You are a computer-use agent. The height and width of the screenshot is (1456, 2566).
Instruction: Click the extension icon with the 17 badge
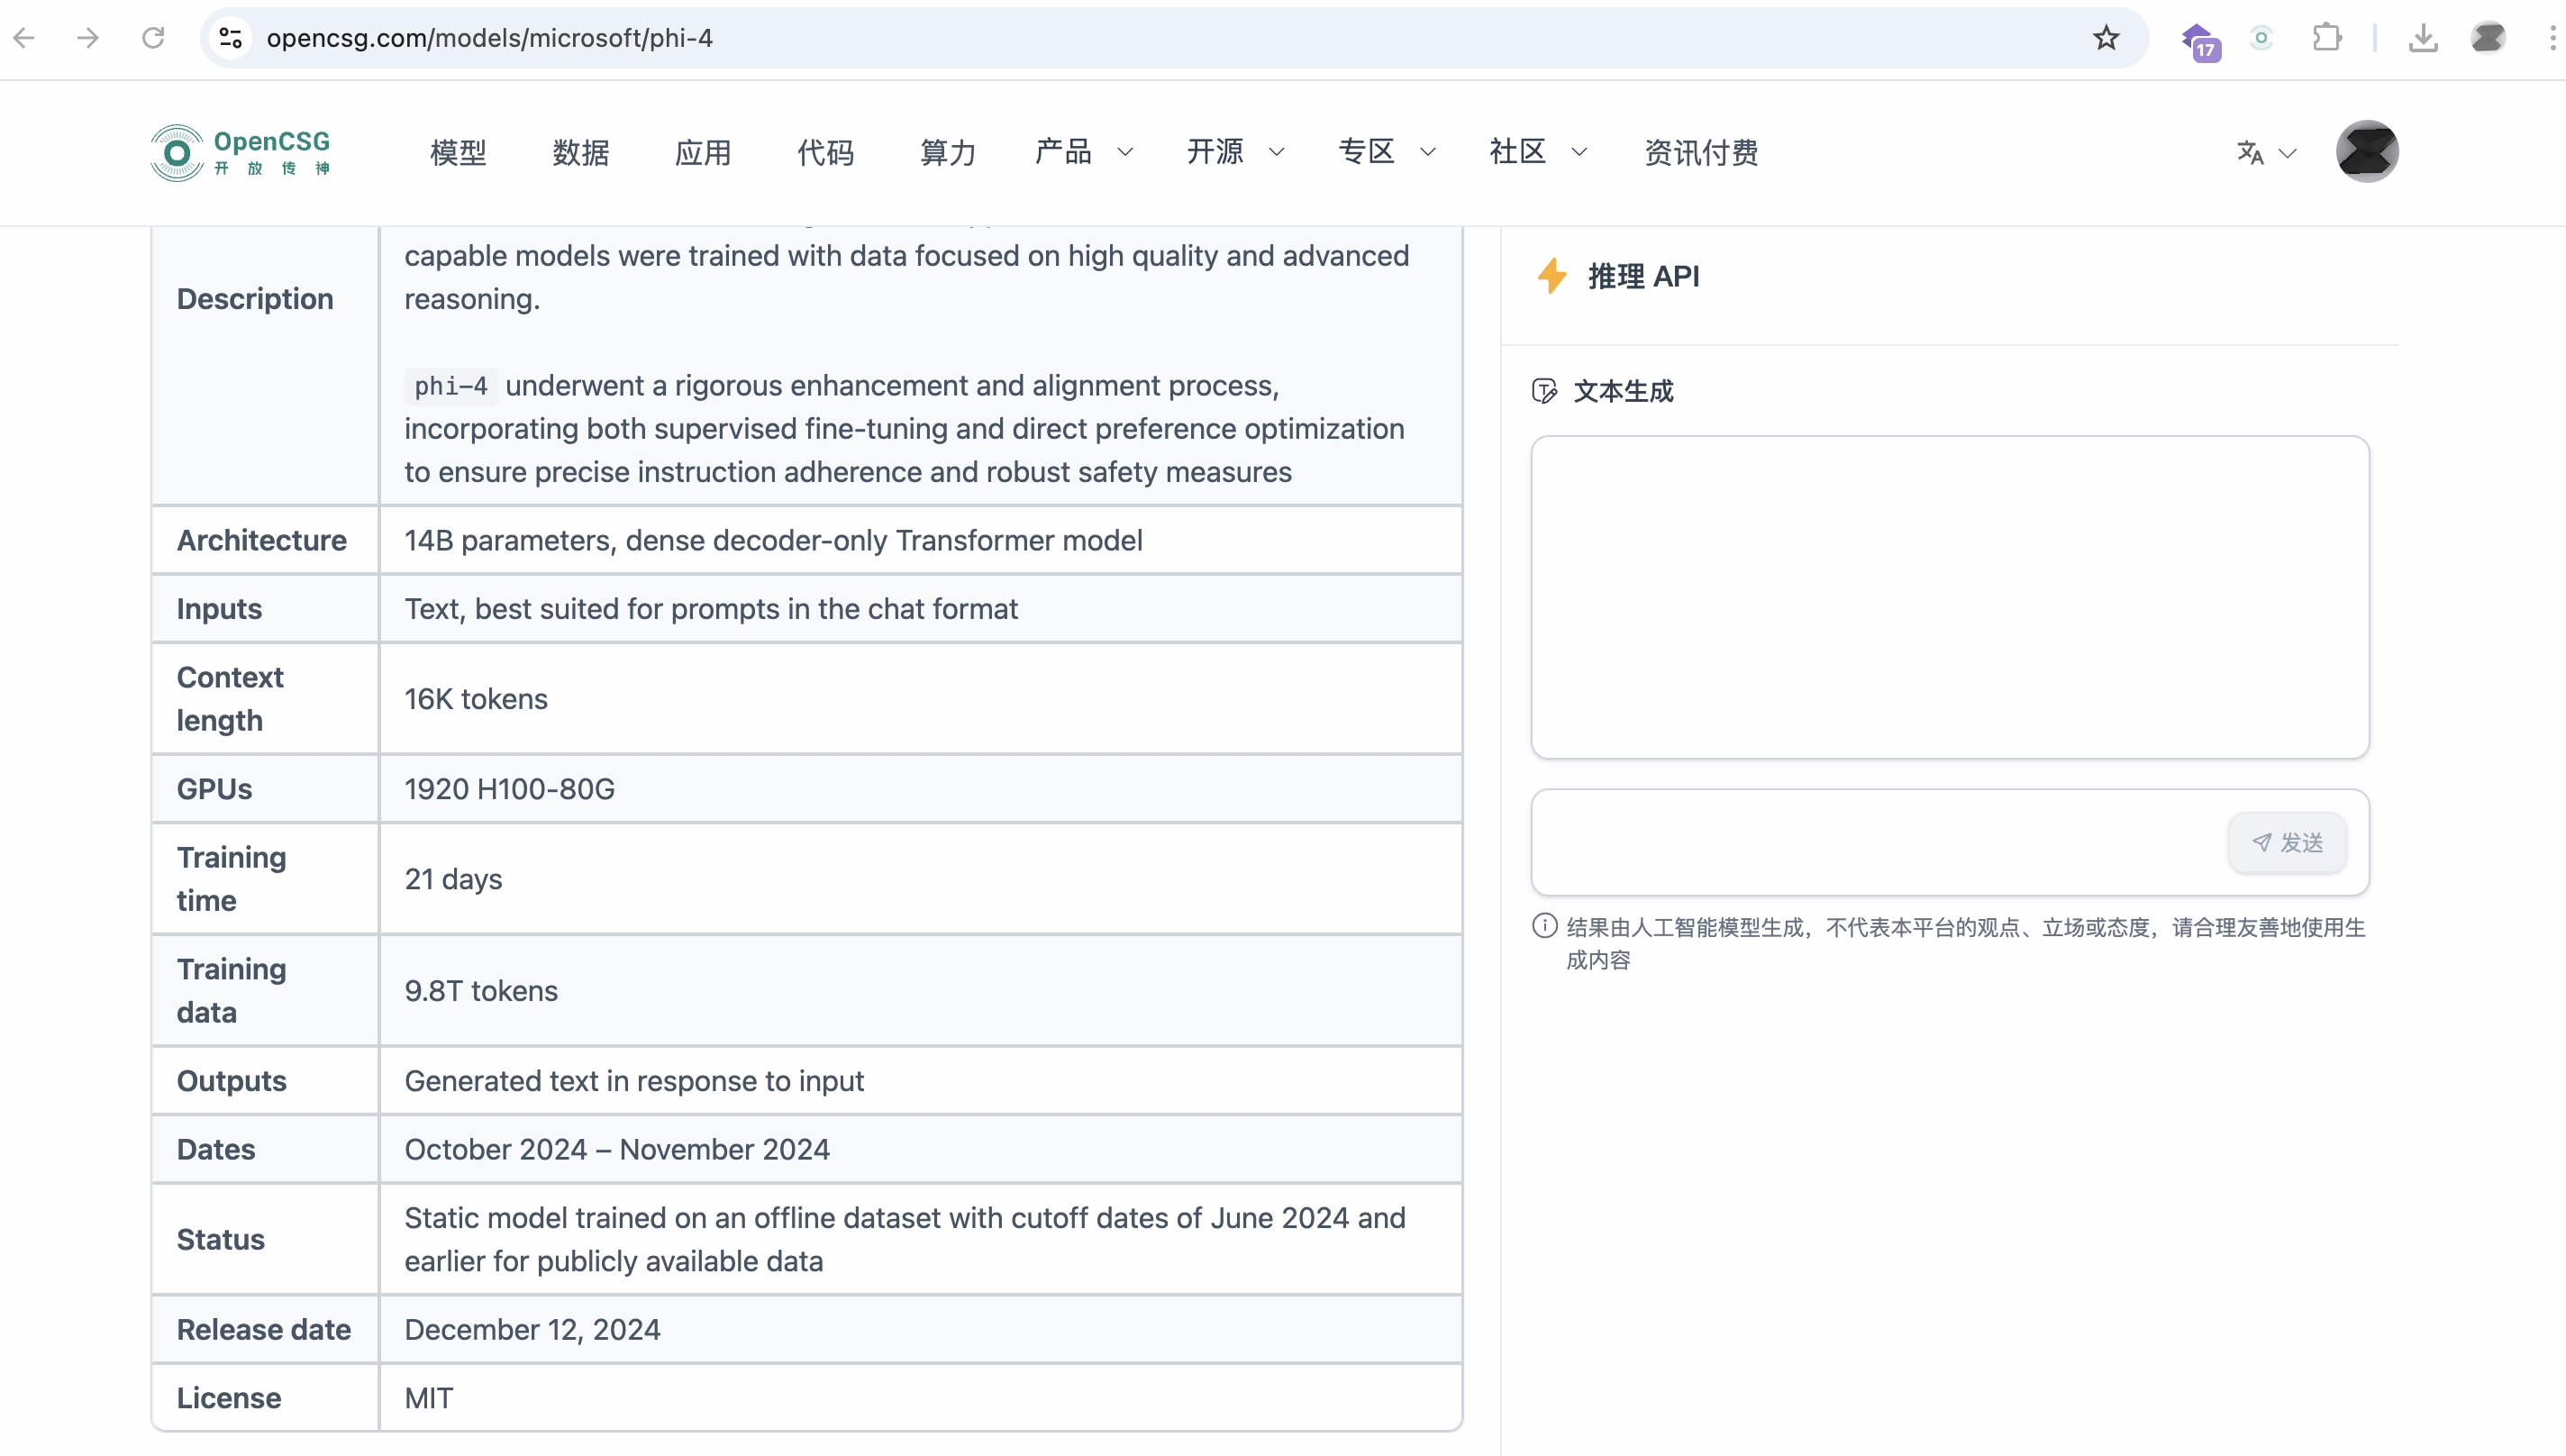point(2200,40)
